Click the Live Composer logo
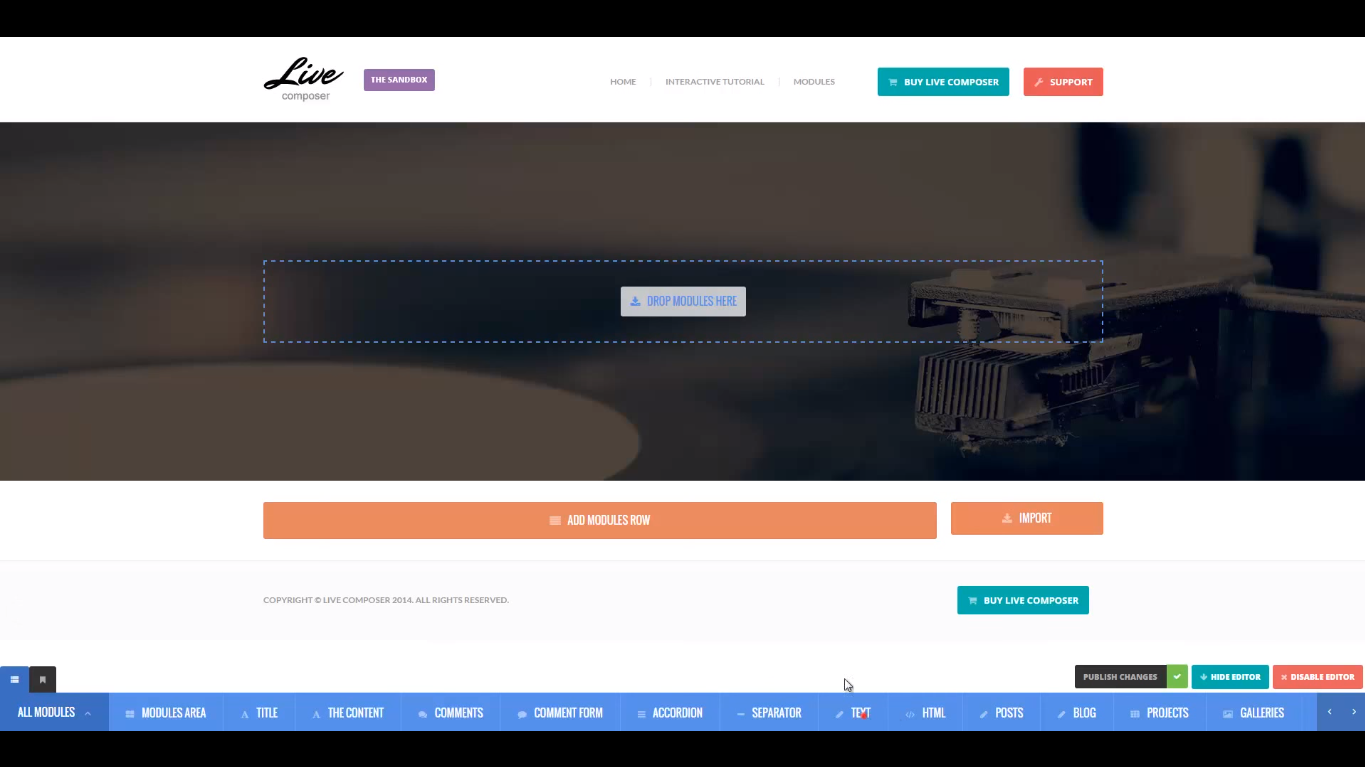This screenshot has width=1365, height=767. pos(304,80)
